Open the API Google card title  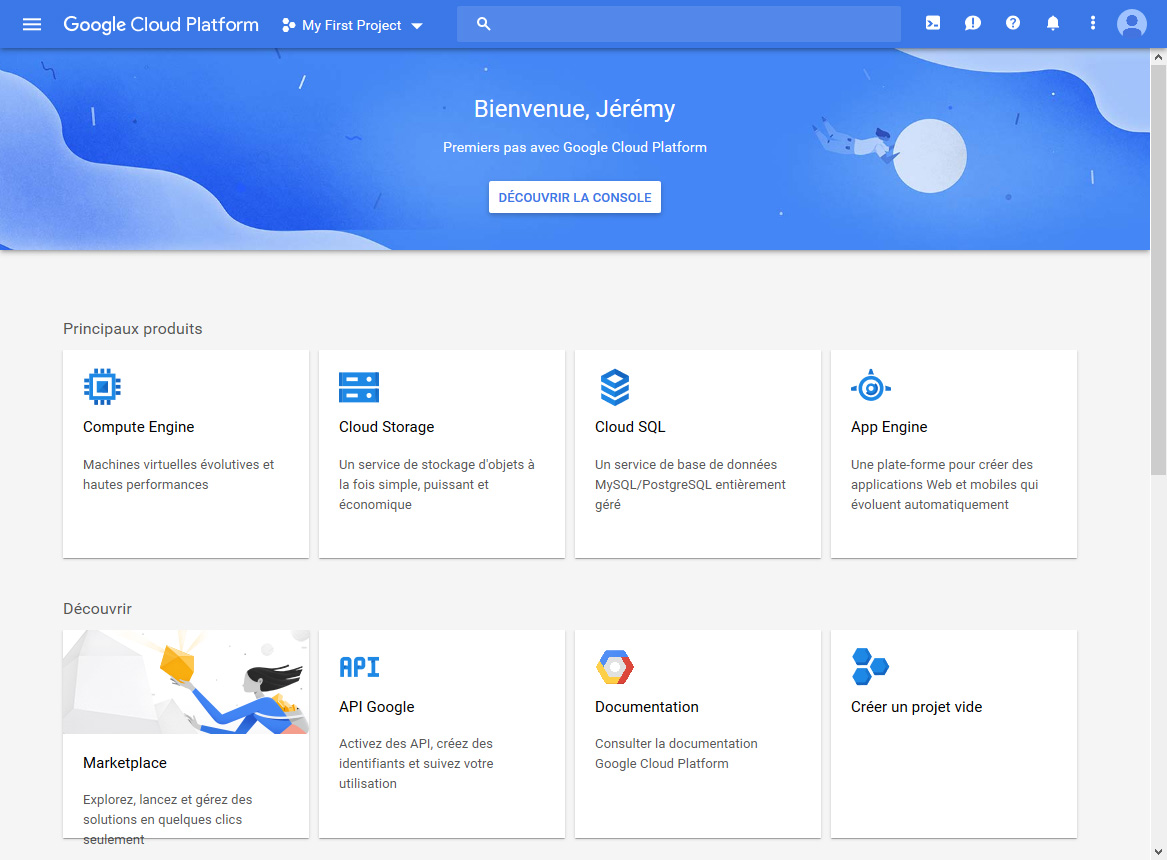(x=377, y=707)
